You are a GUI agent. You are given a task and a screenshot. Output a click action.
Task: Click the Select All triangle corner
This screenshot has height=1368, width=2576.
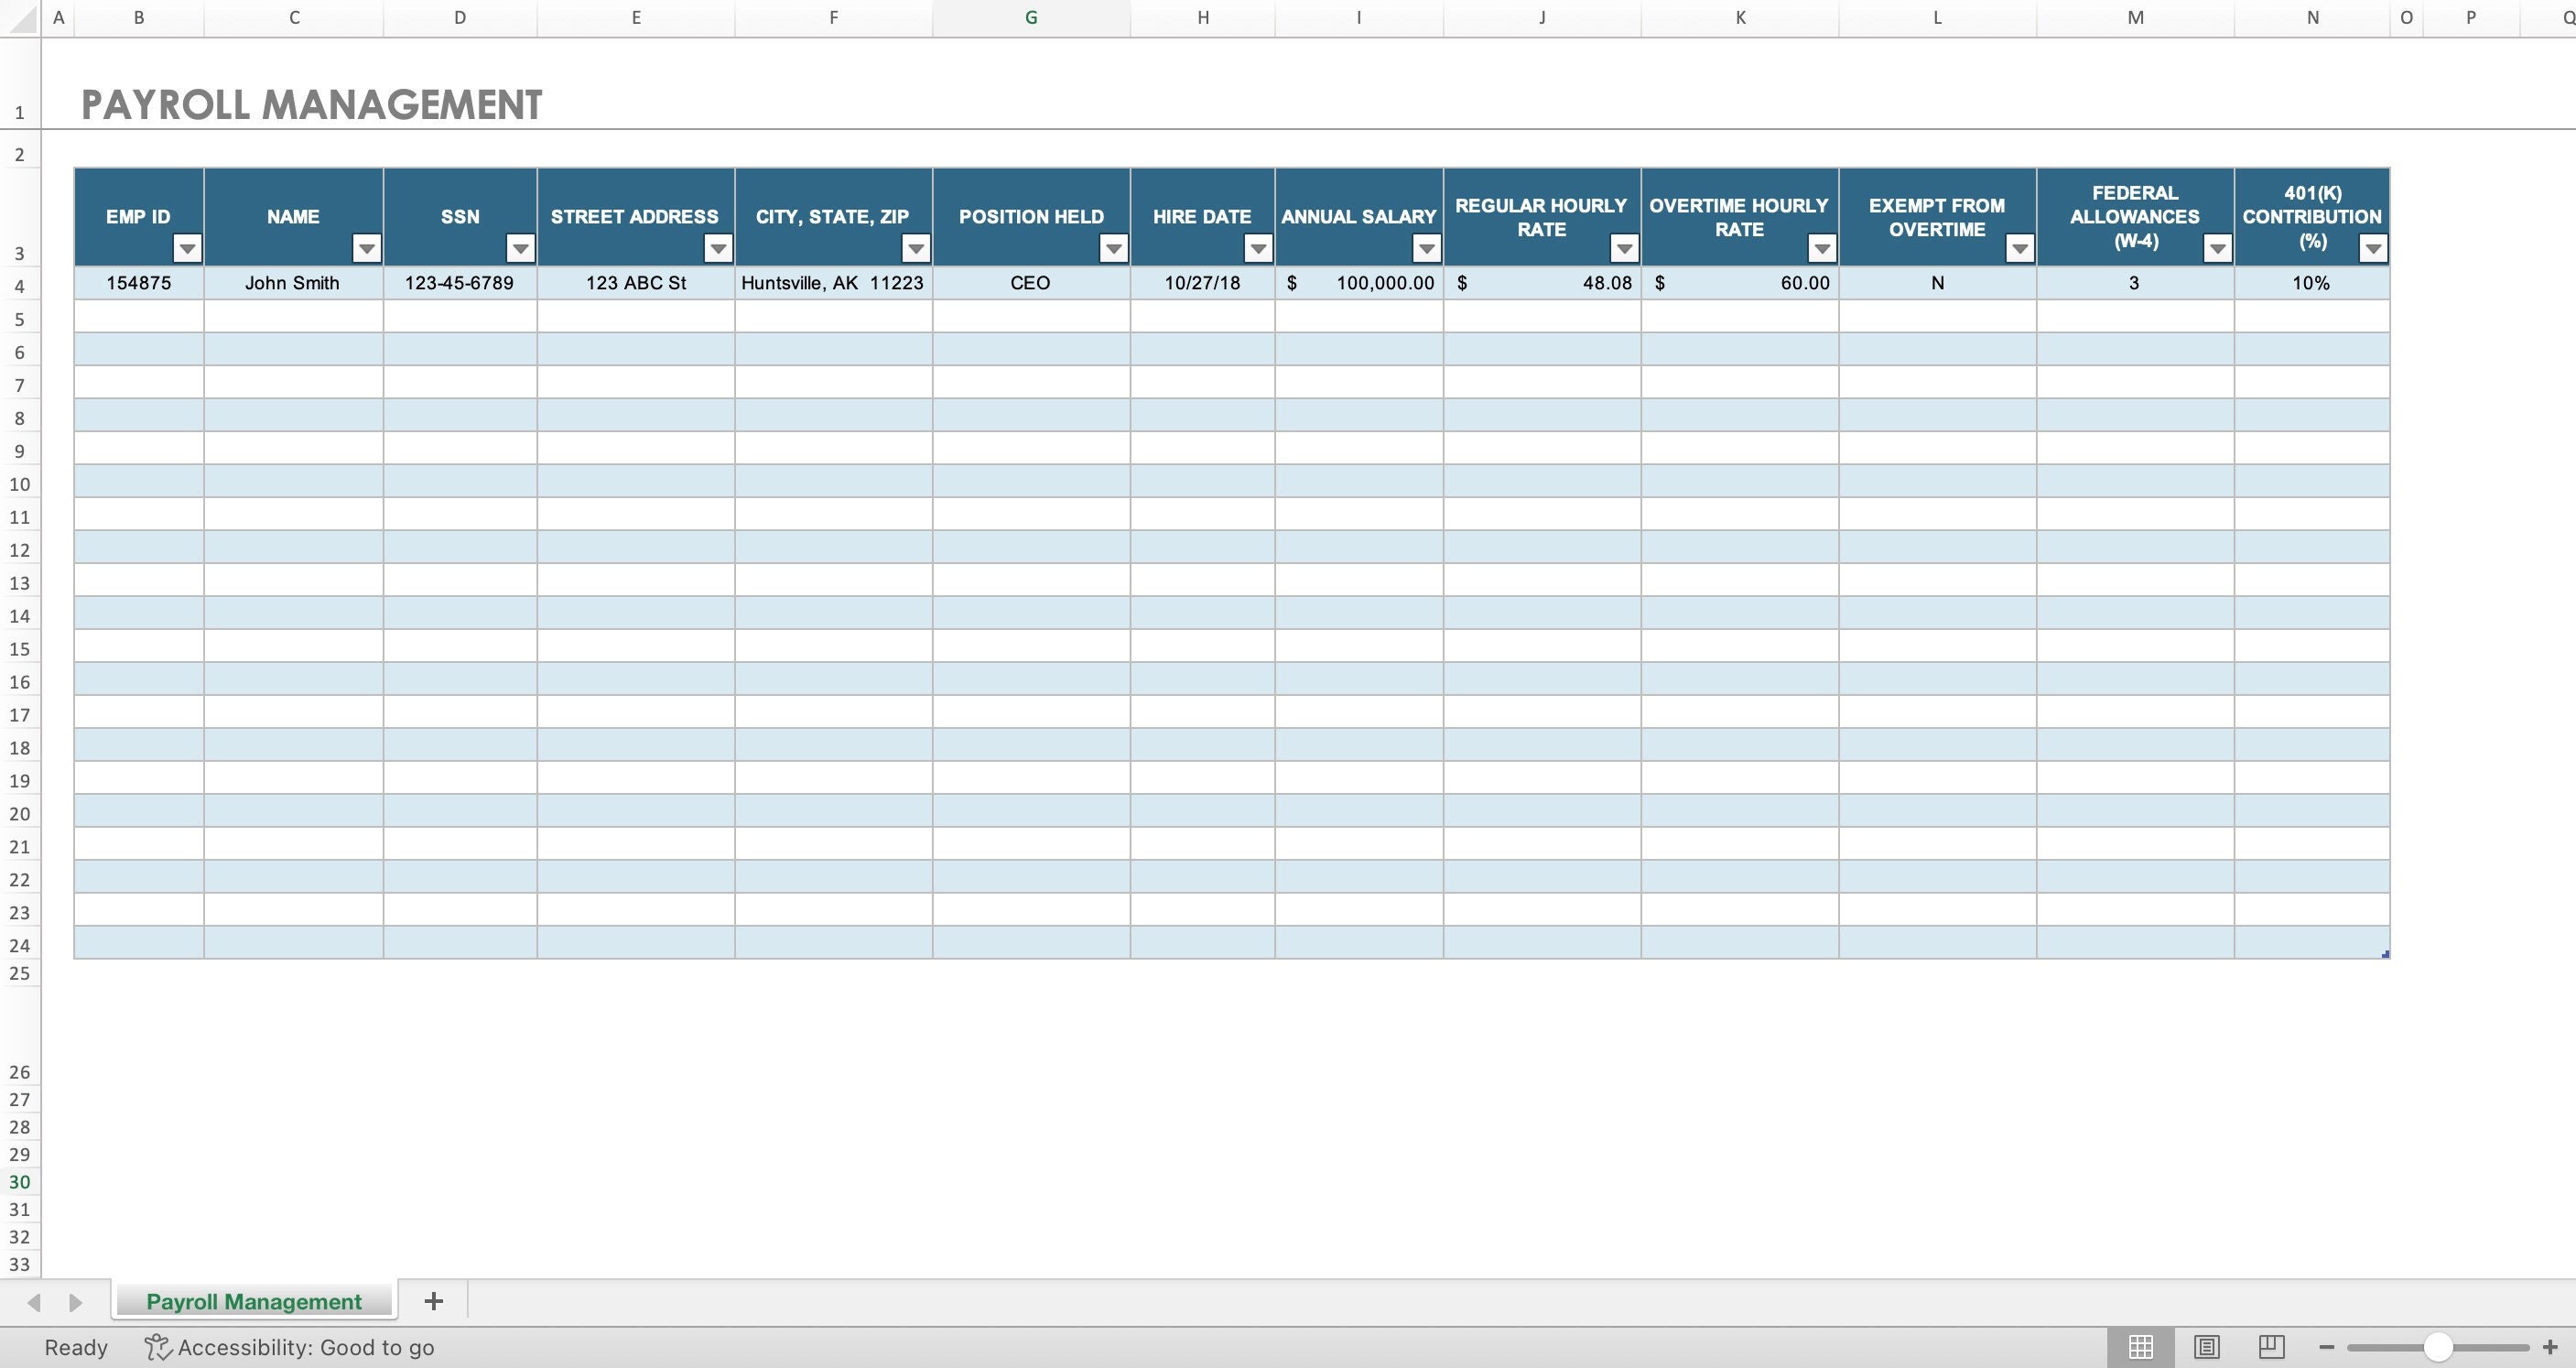(x=20, y=17)
